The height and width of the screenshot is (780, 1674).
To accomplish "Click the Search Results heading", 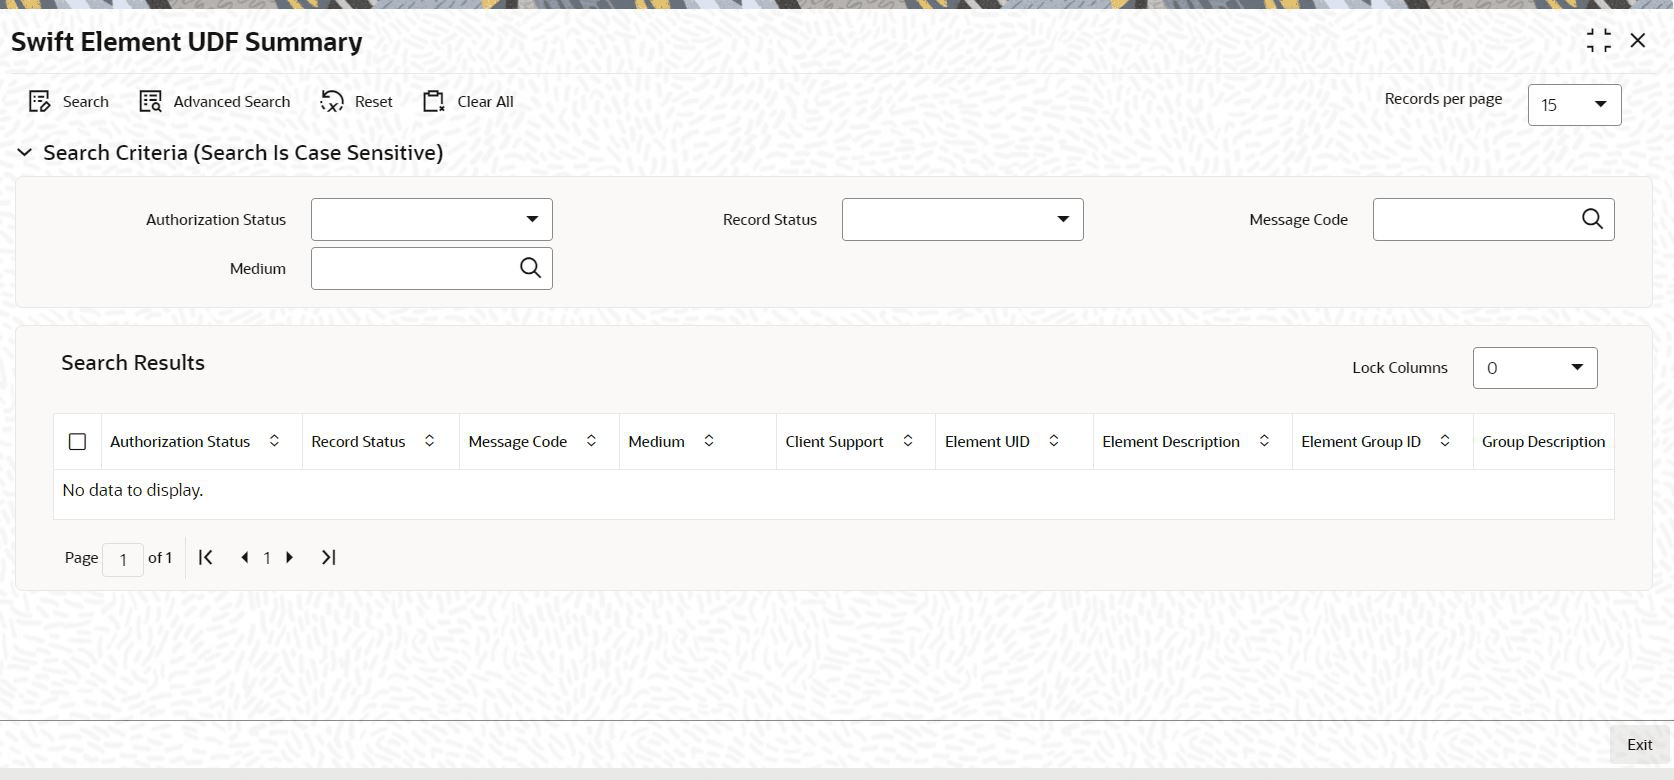I will pyautogui.click(x=133, y=363).
